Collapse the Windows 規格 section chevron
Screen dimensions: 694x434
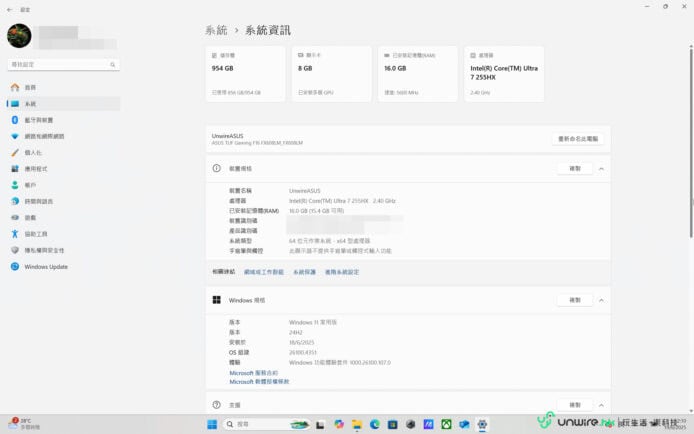pos(601,300)
